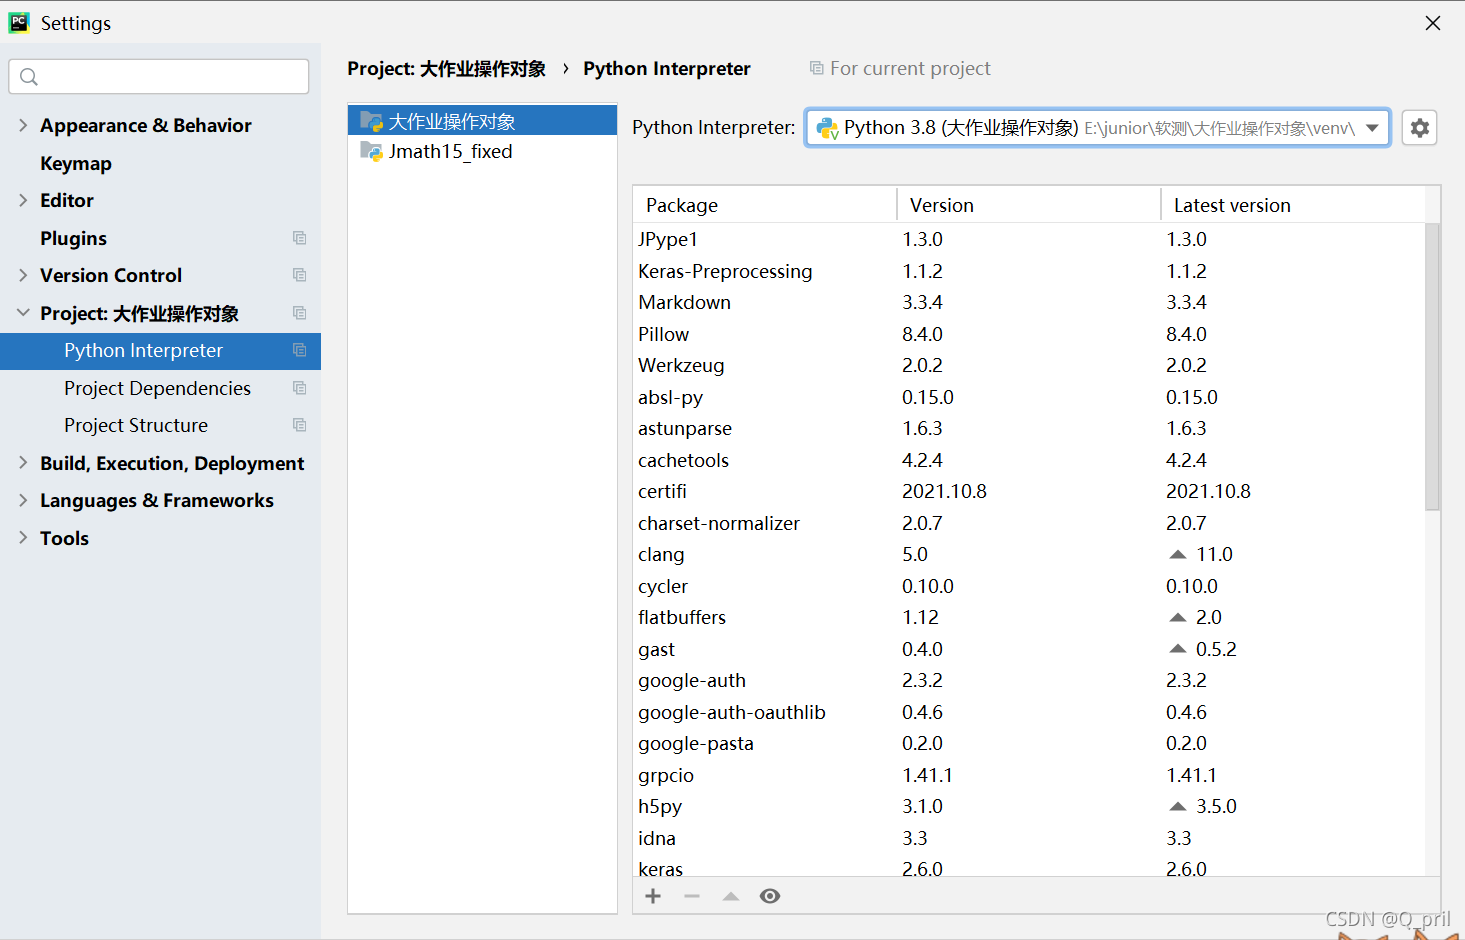This screenshot has height=940, width=1465.
Task: Select the Keras-Preprocessing package row
Action: (x=1029, y=271)
